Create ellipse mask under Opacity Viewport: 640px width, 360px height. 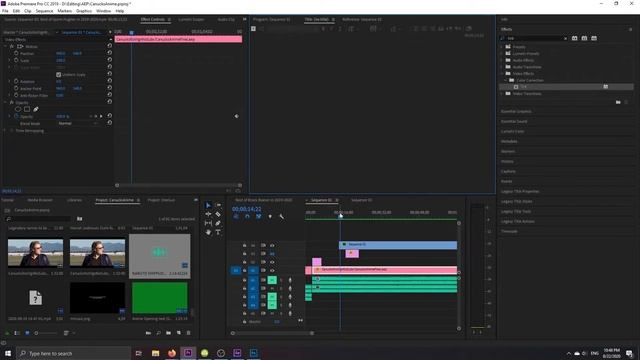tap(18, 109)
